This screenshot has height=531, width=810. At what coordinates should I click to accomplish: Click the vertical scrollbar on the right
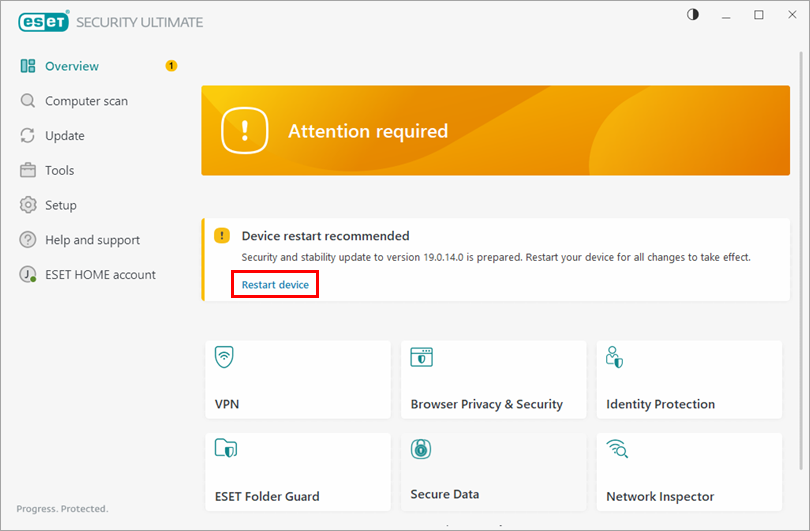[x=803, y=270]
